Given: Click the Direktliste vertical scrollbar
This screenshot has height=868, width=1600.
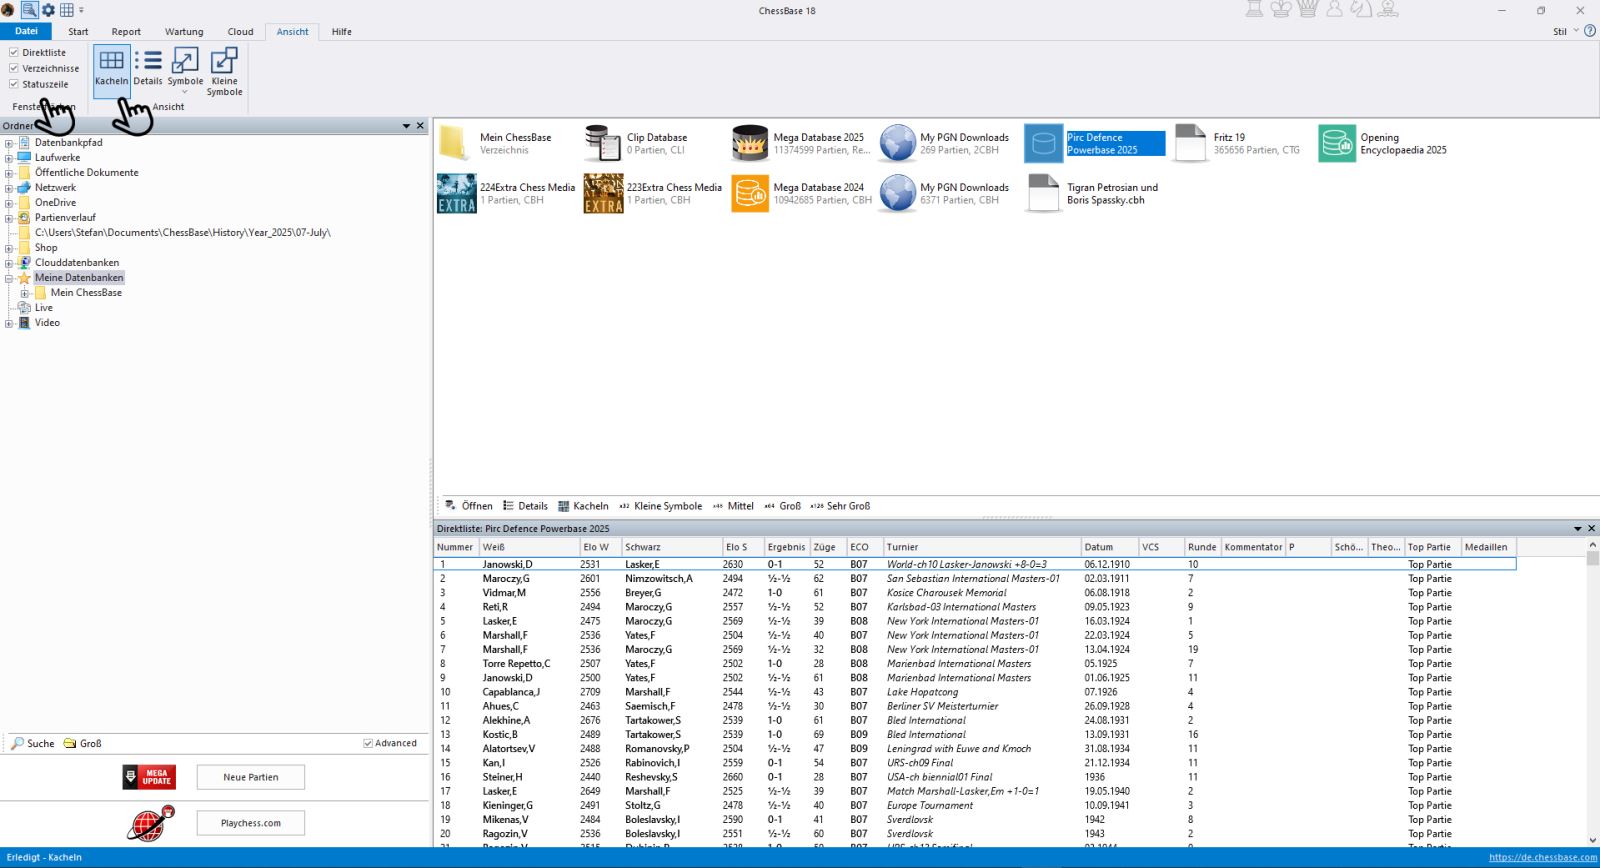Looking at the screenshot, I should click(1592, 700).
